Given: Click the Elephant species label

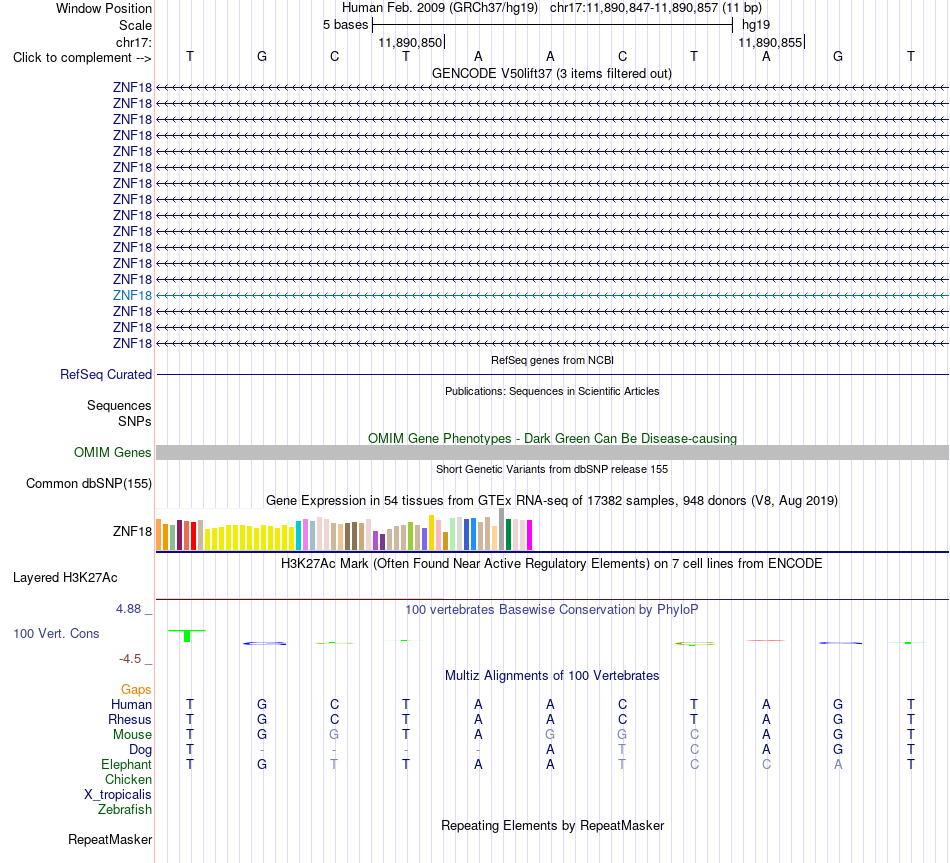Looking at the screenshot, I should pos(126,764).
